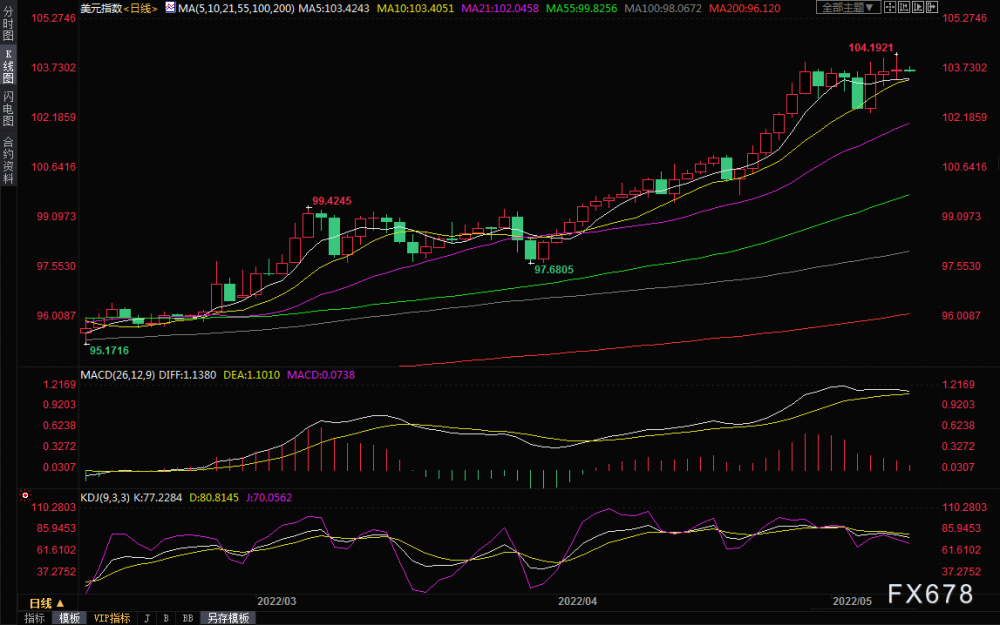
Task: Click the J template button
Action: [147, 618]
